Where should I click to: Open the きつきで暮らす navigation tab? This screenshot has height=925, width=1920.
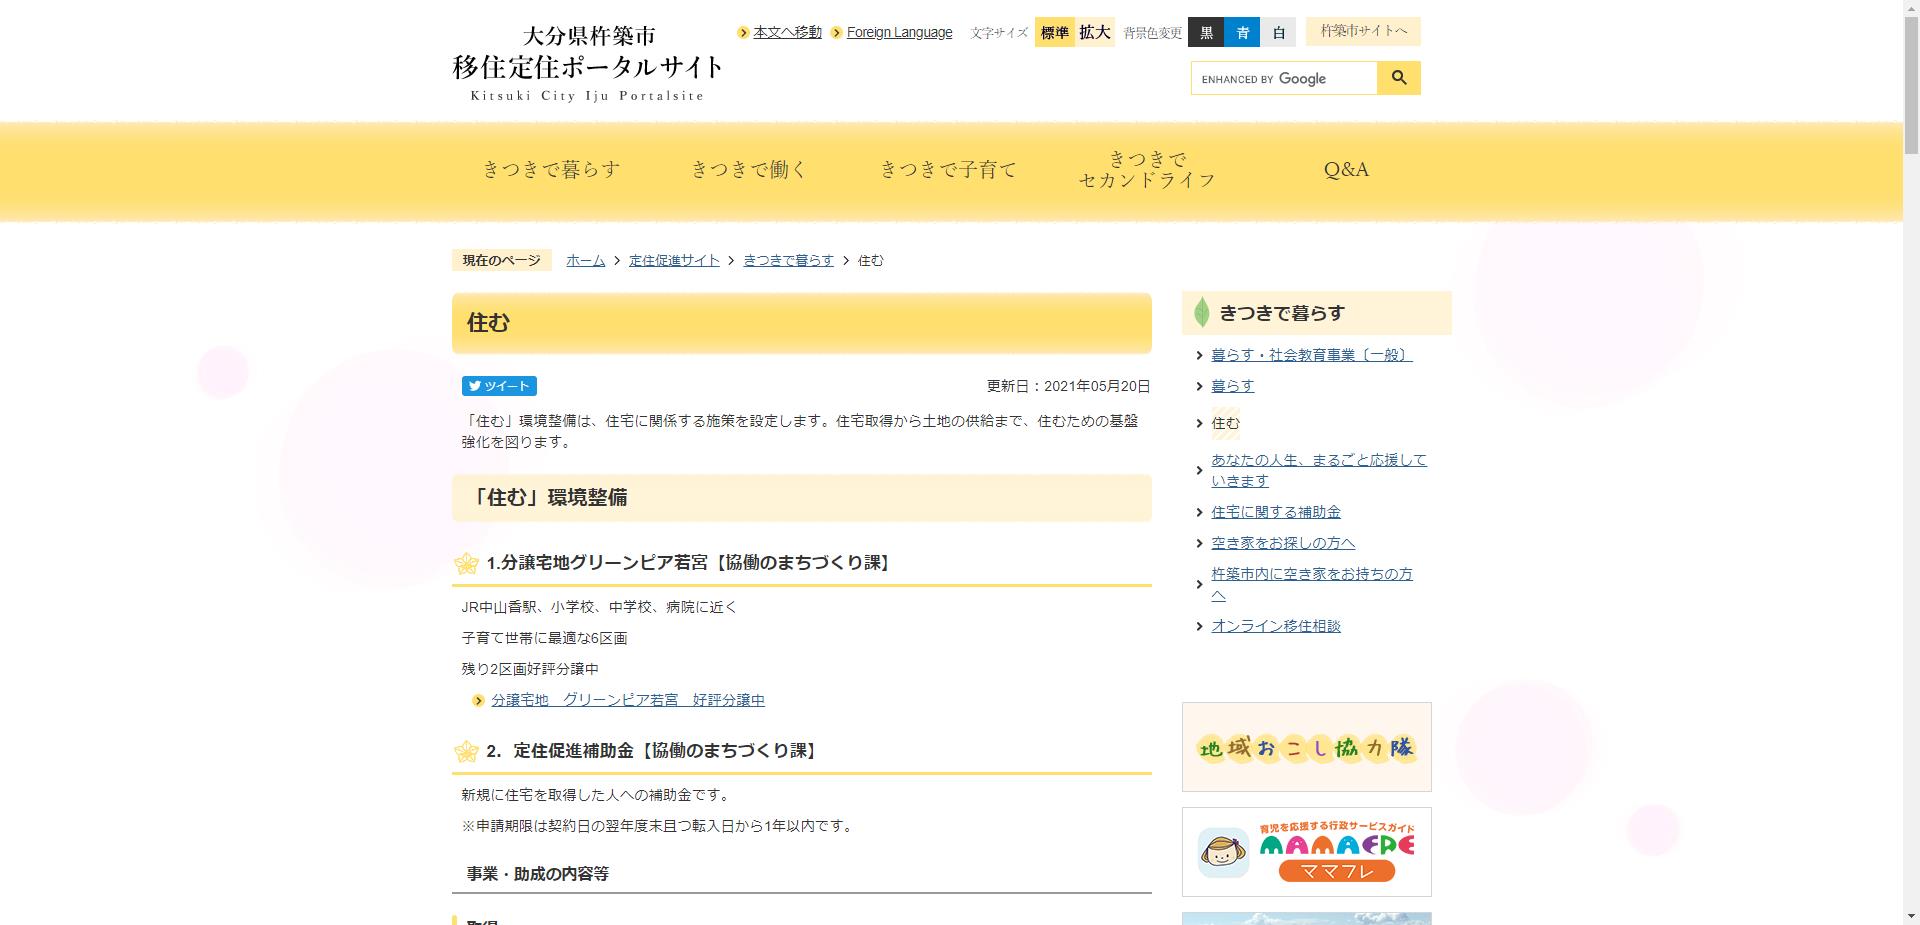tap(553, 169)
